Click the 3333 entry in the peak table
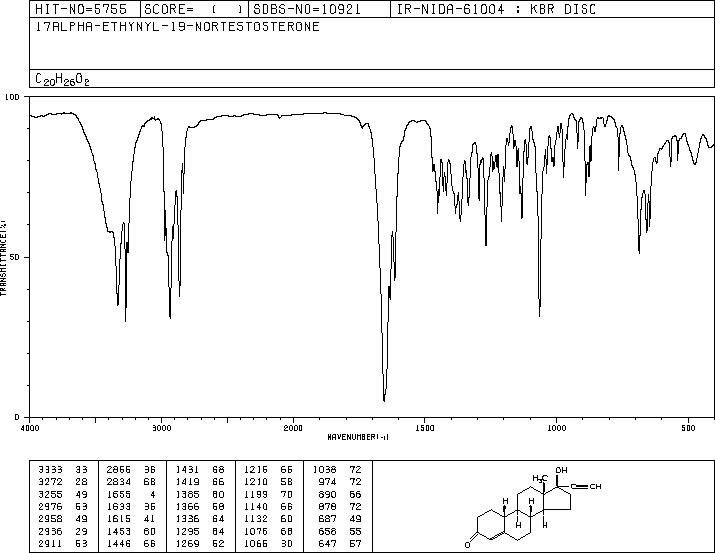Image resolution: width=715 pixels, height=553 pixels. point(51,470)
